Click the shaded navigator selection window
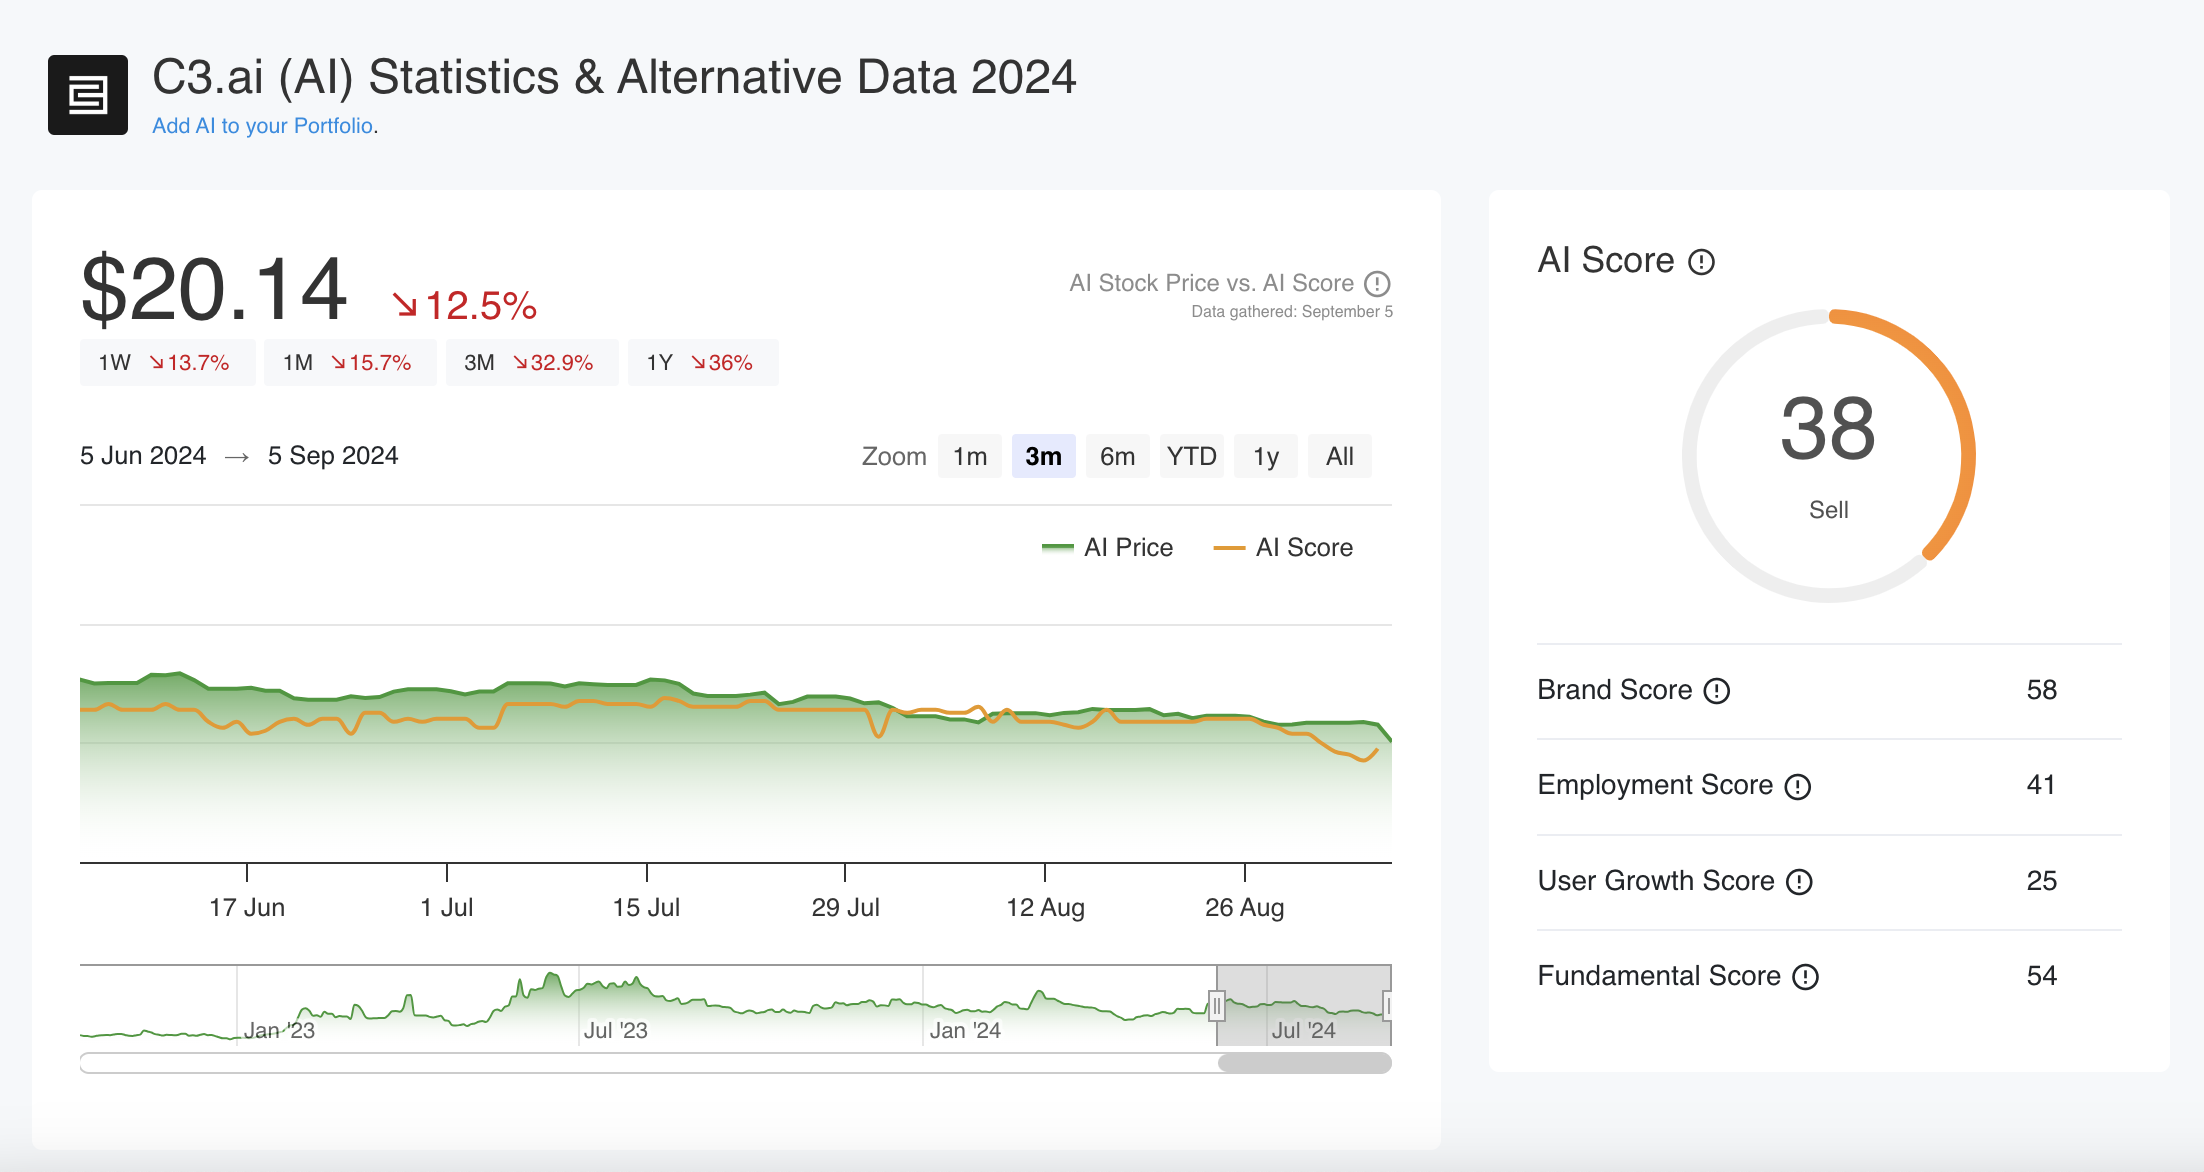This screenshot has width=2204, height=1172. [1304, 1006]
